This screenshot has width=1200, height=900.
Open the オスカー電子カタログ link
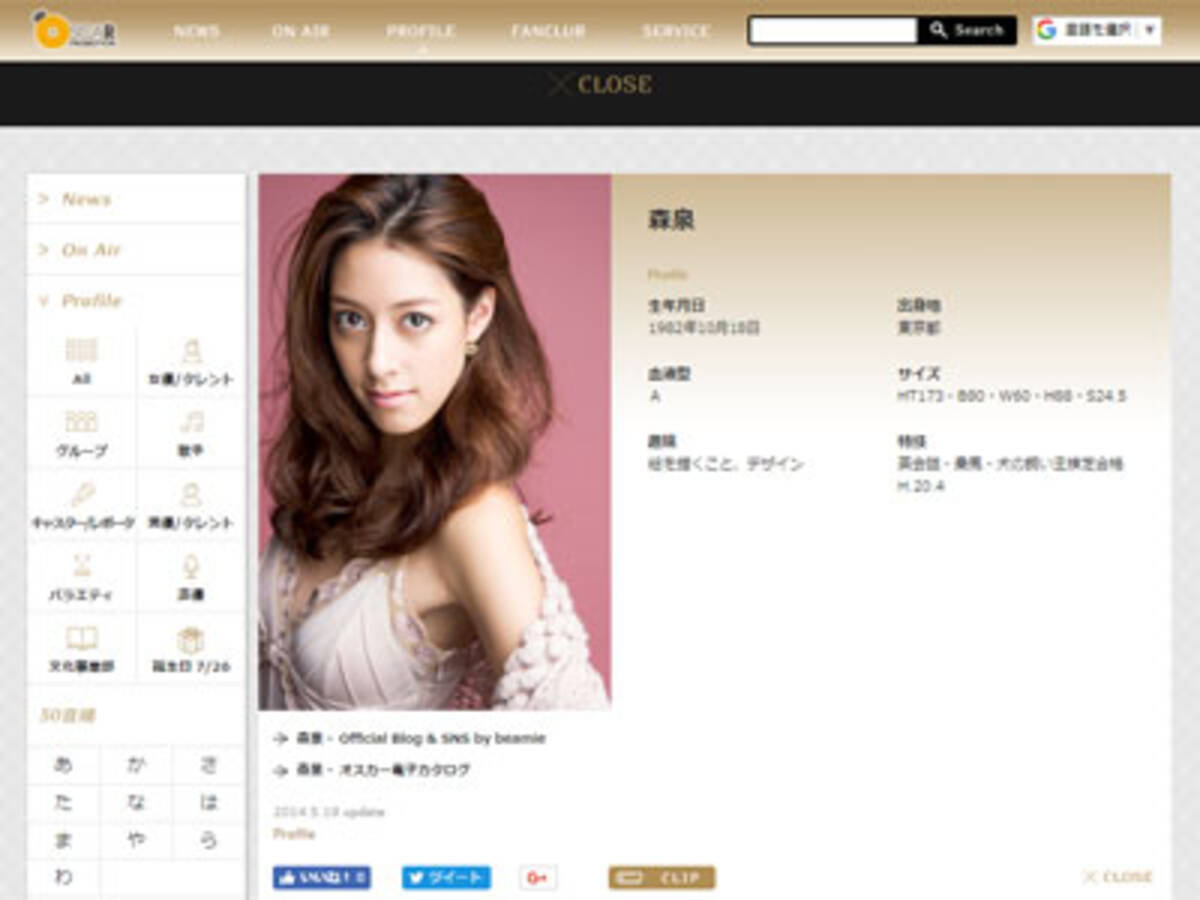383,770
